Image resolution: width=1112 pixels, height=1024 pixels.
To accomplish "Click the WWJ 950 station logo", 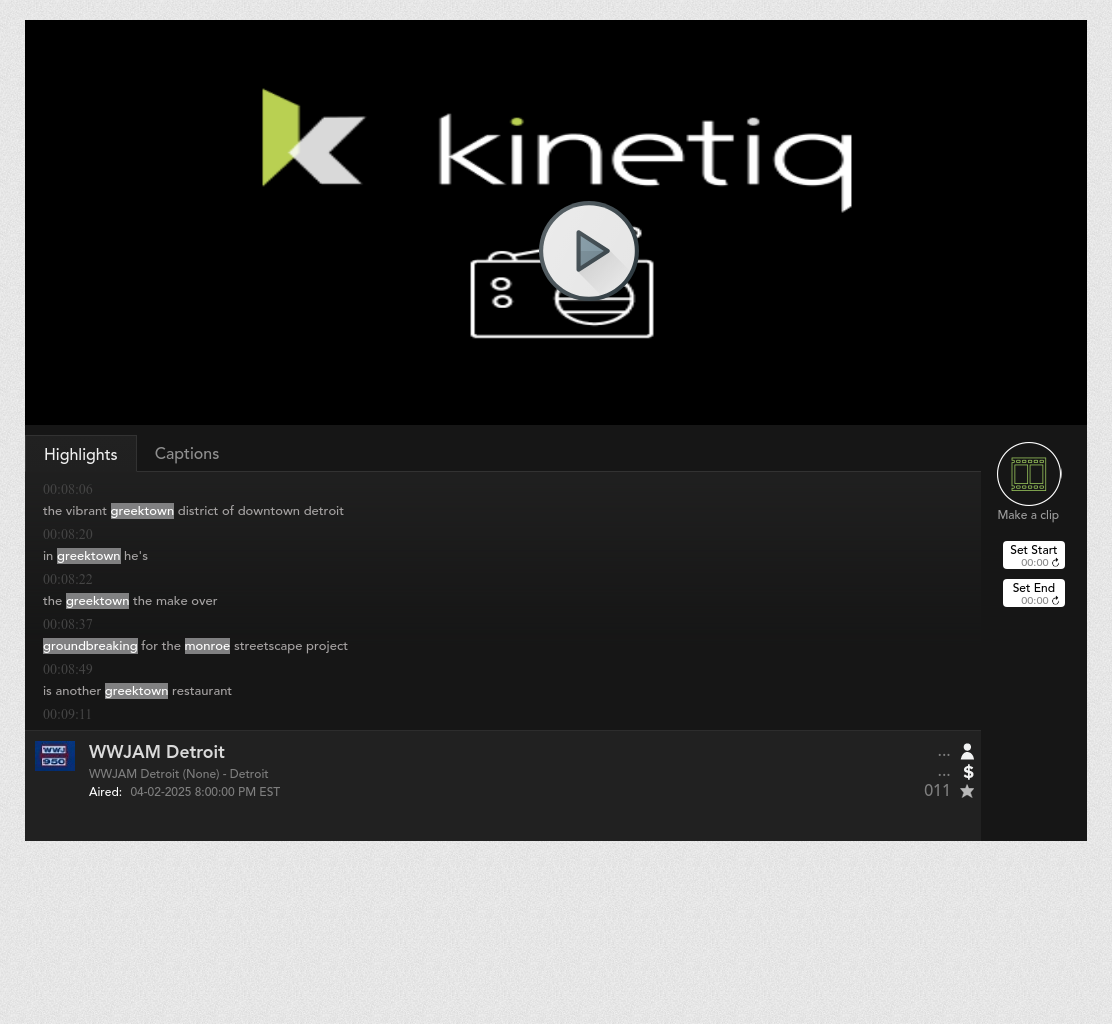I will tap(55, 756).
